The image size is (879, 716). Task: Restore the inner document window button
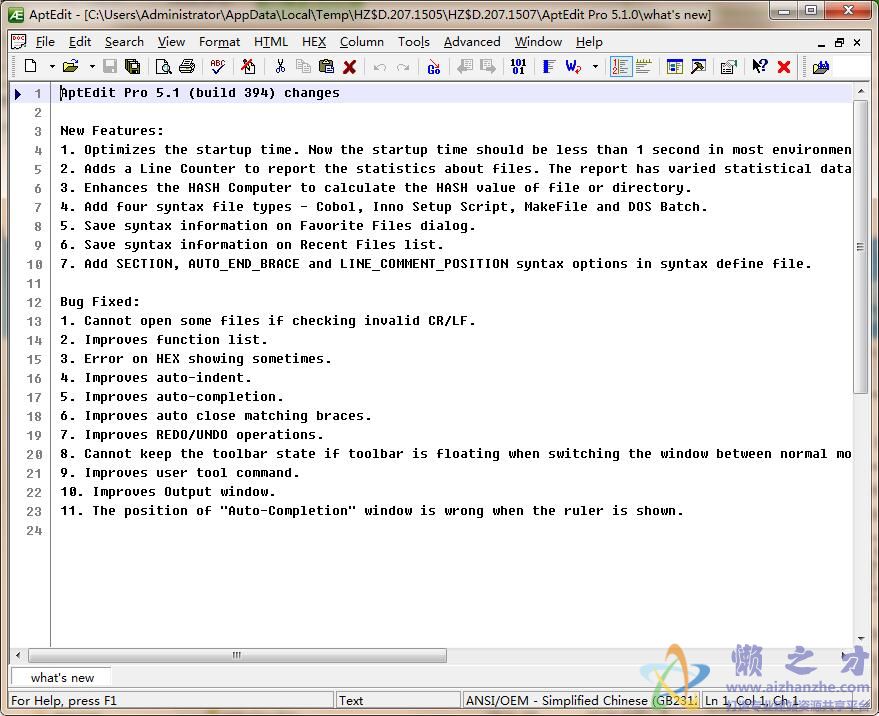[x=839, y=43]
